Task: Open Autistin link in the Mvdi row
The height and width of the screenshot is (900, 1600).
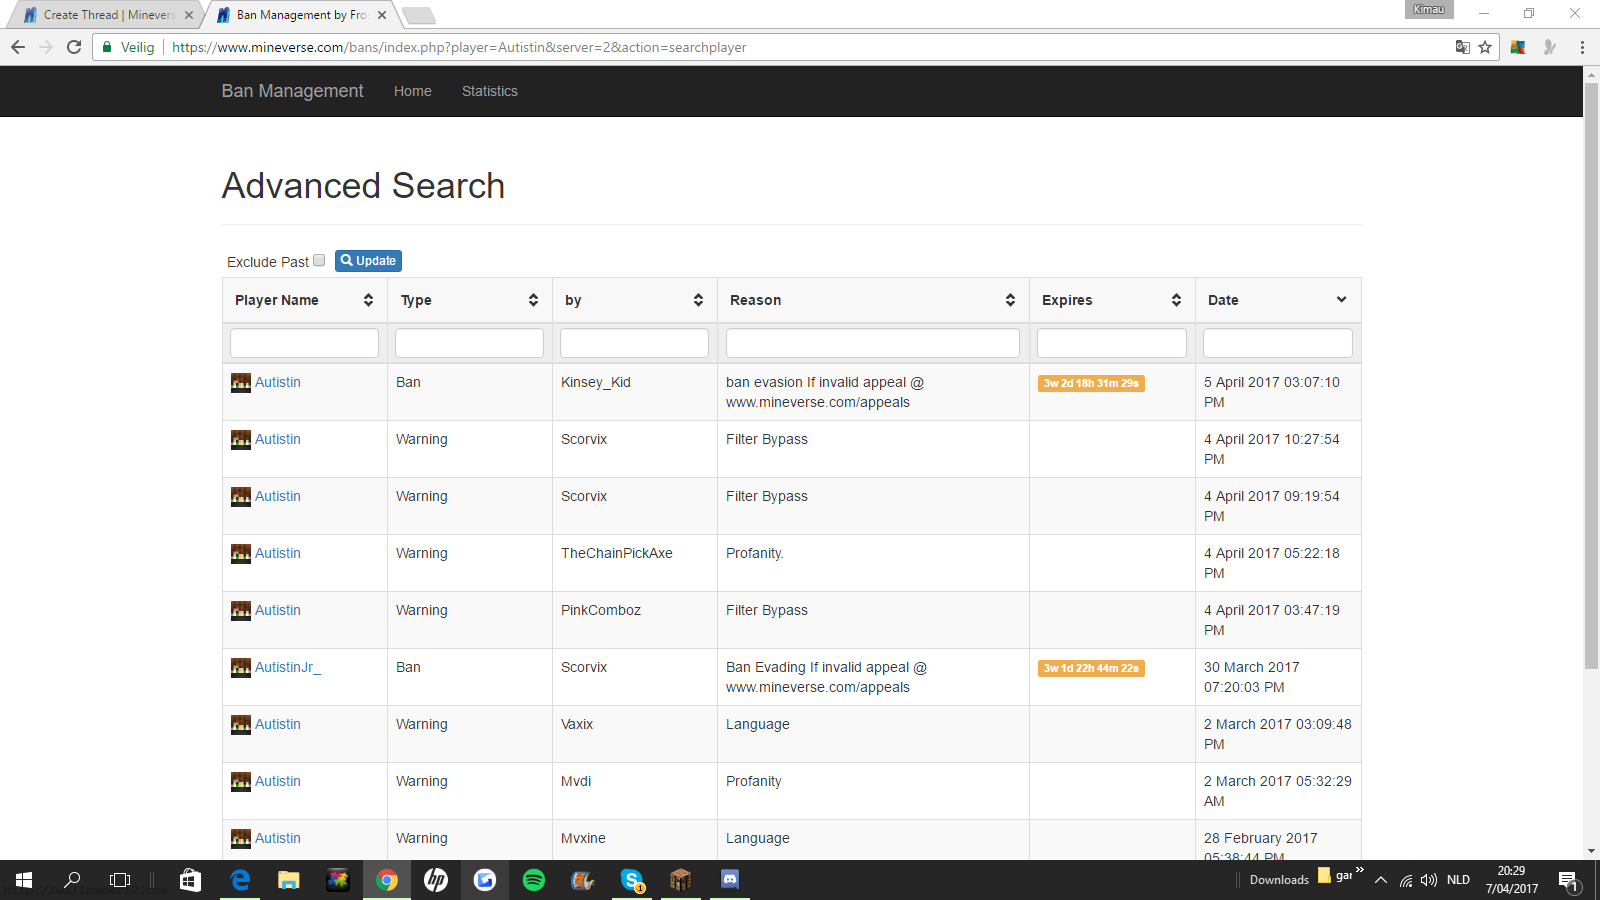Action: click(x=278, y=781)
